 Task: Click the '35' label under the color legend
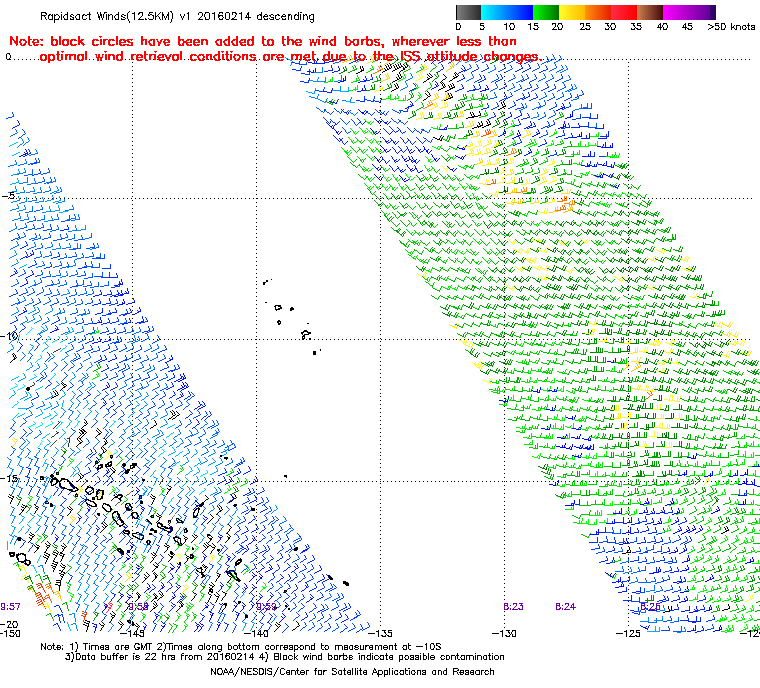(636, 27)
